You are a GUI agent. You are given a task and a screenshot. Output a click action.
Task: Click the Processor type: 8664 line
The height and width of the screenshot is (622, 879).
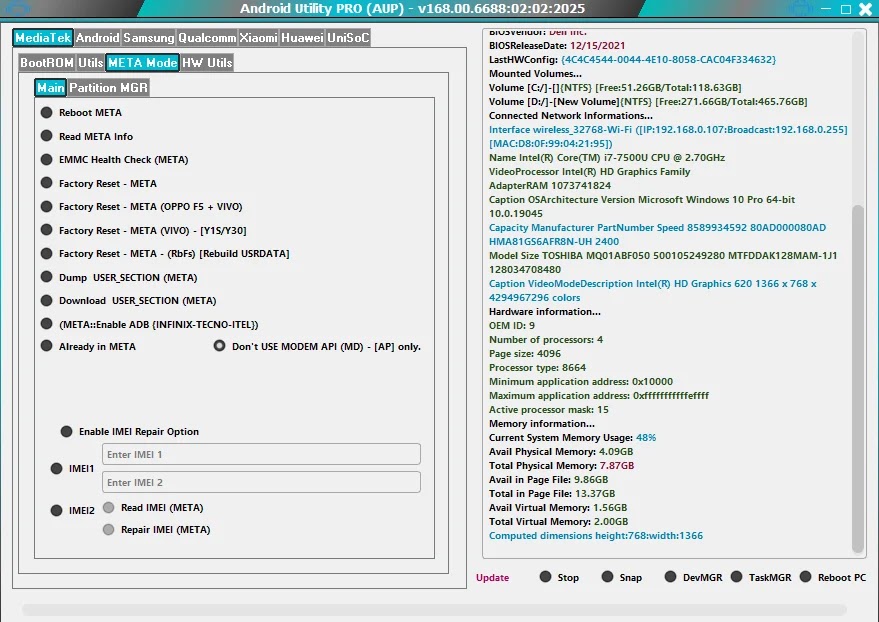point(538,368)
